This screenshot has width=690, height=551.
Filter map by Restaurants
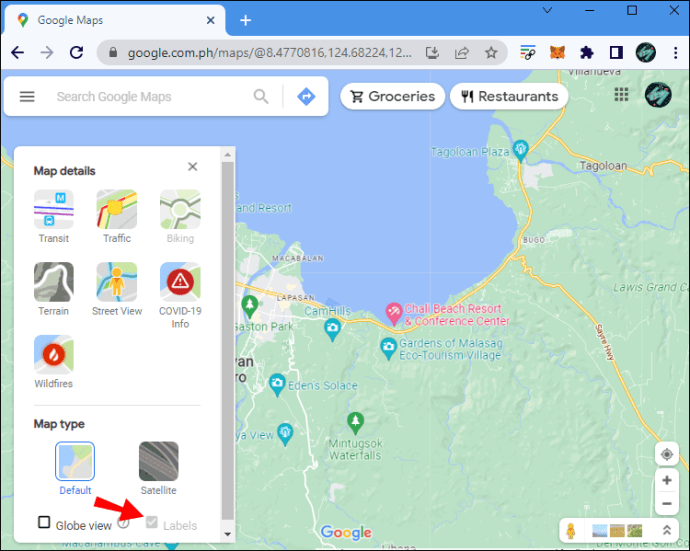coord(509,96)
